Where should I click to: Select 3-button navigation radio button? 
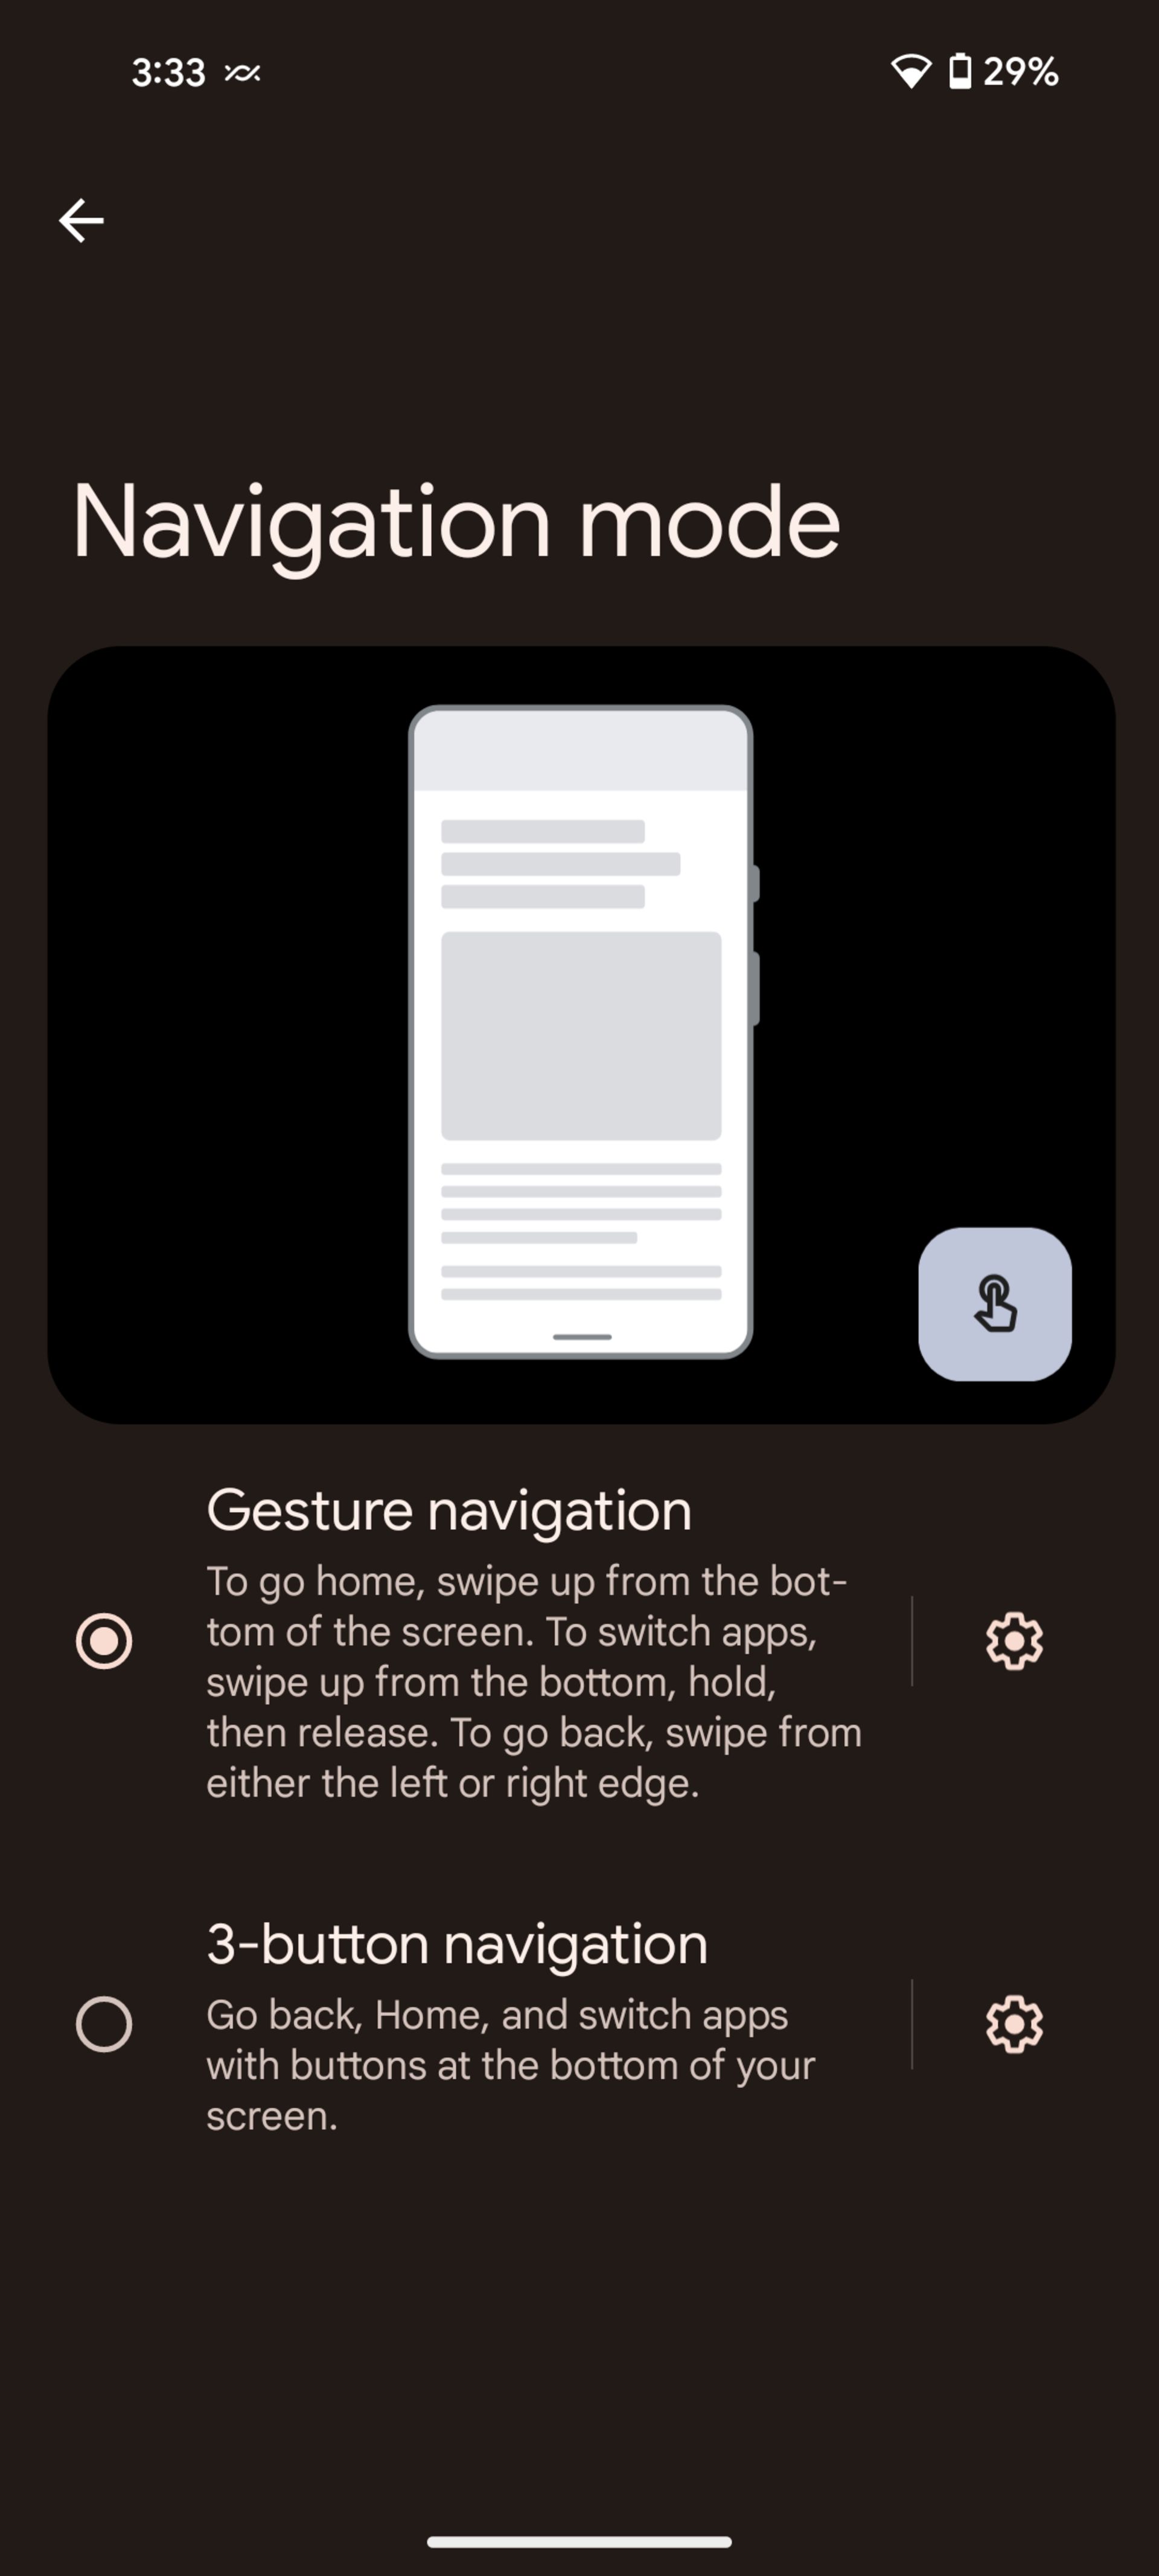[x=102, y=2024]
